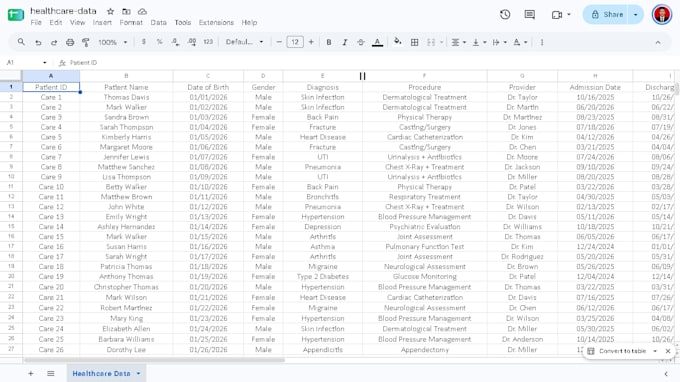Open horizontal align dropdown
This screenshot has height=382, width=680.
(458, 42)
